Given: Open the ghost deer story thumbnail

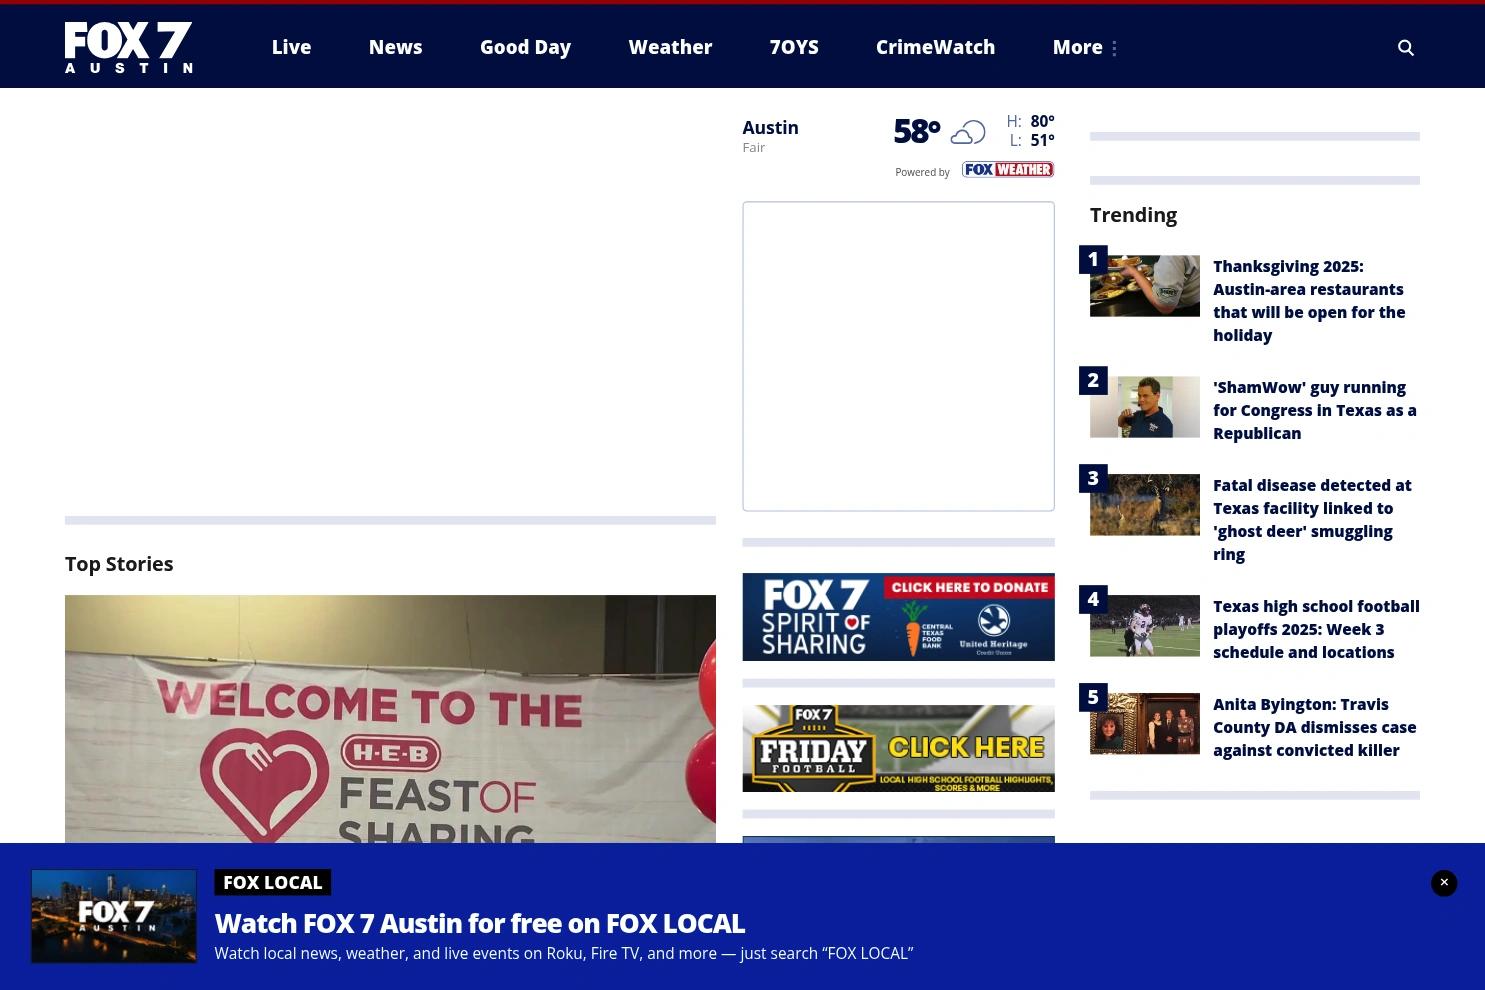Looking at the screenshot, I should coord(1145,505).
